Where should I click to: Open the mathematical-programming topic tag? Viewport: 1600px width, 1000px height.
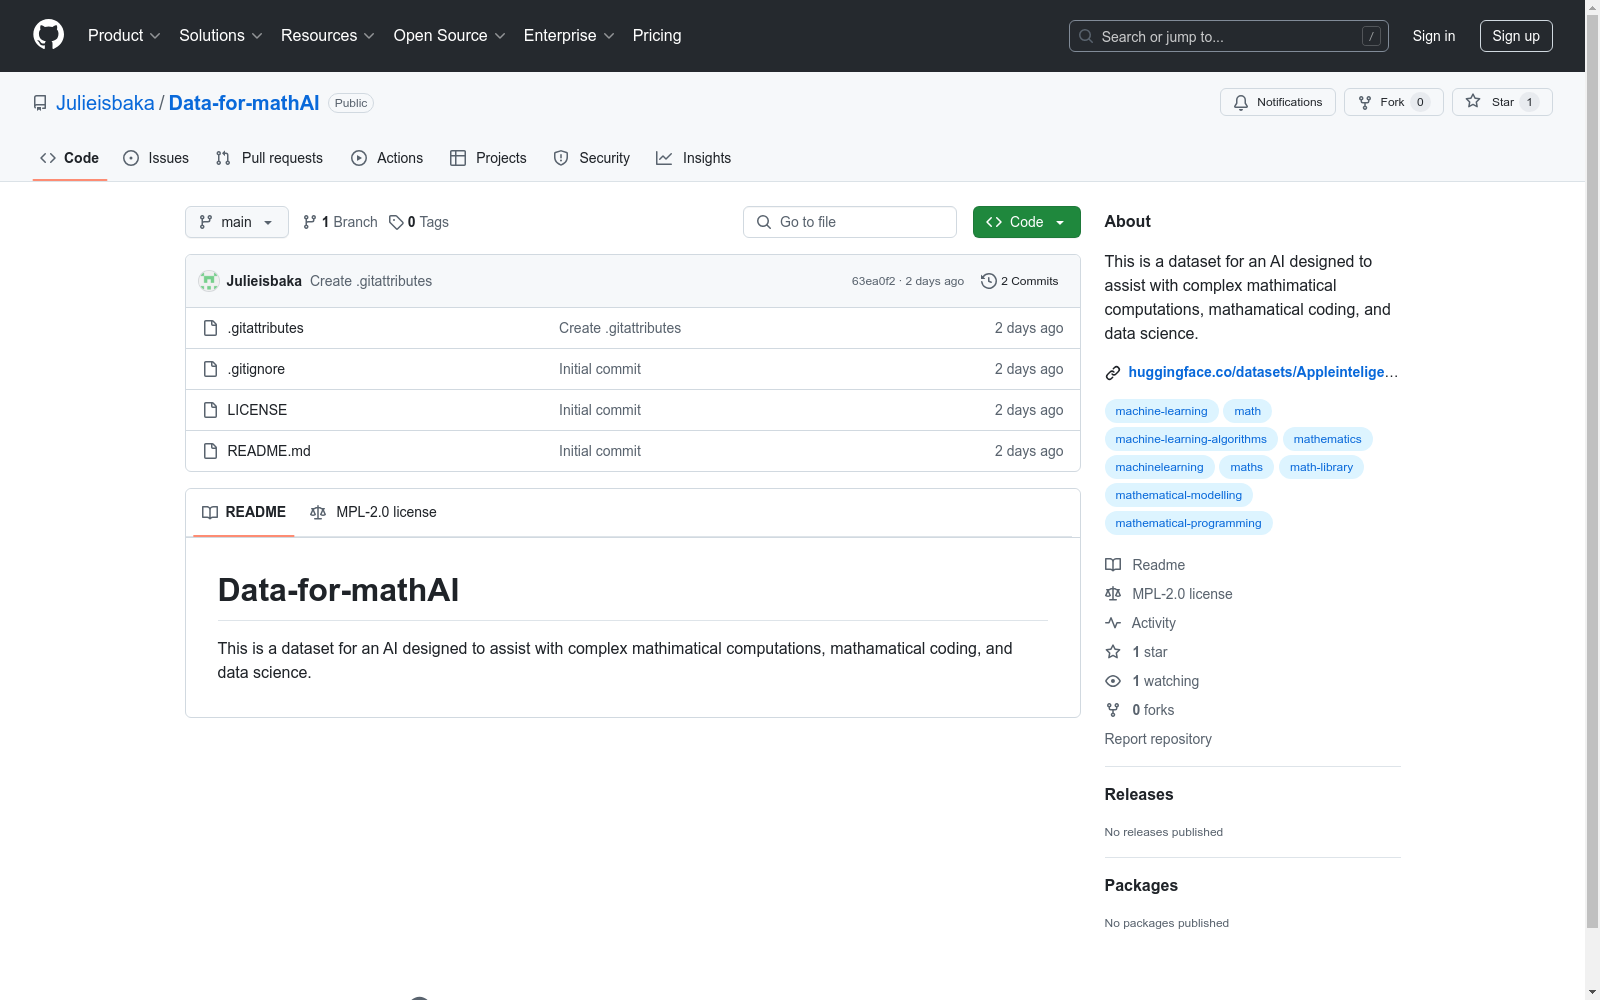1188,523
